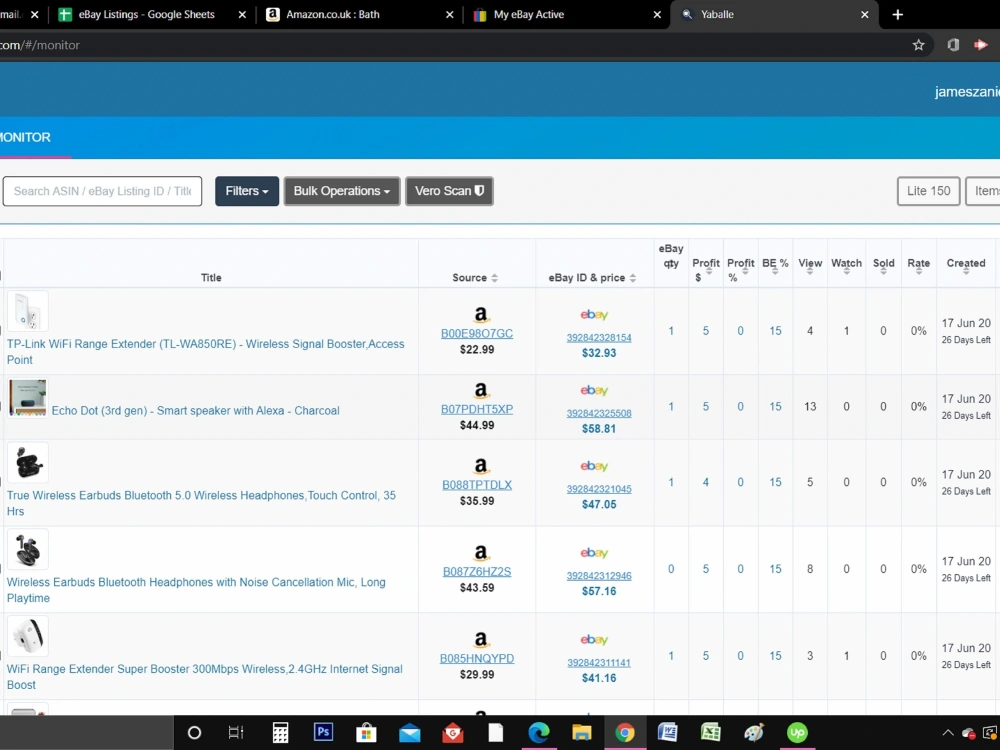Open eBay listing 392842328154
This screenshot has width=1000, height=750.
click(599, 337)
